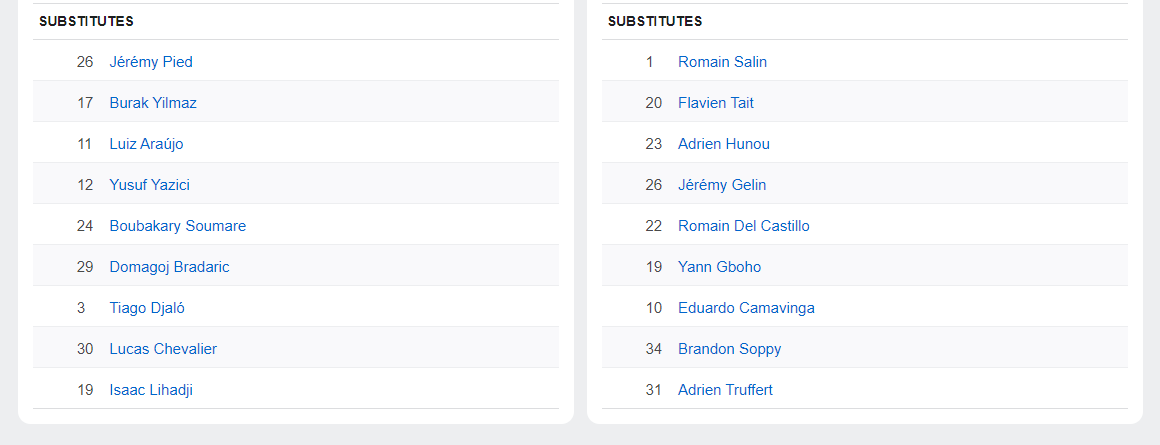View Adrien Hunou's profile

724,144
